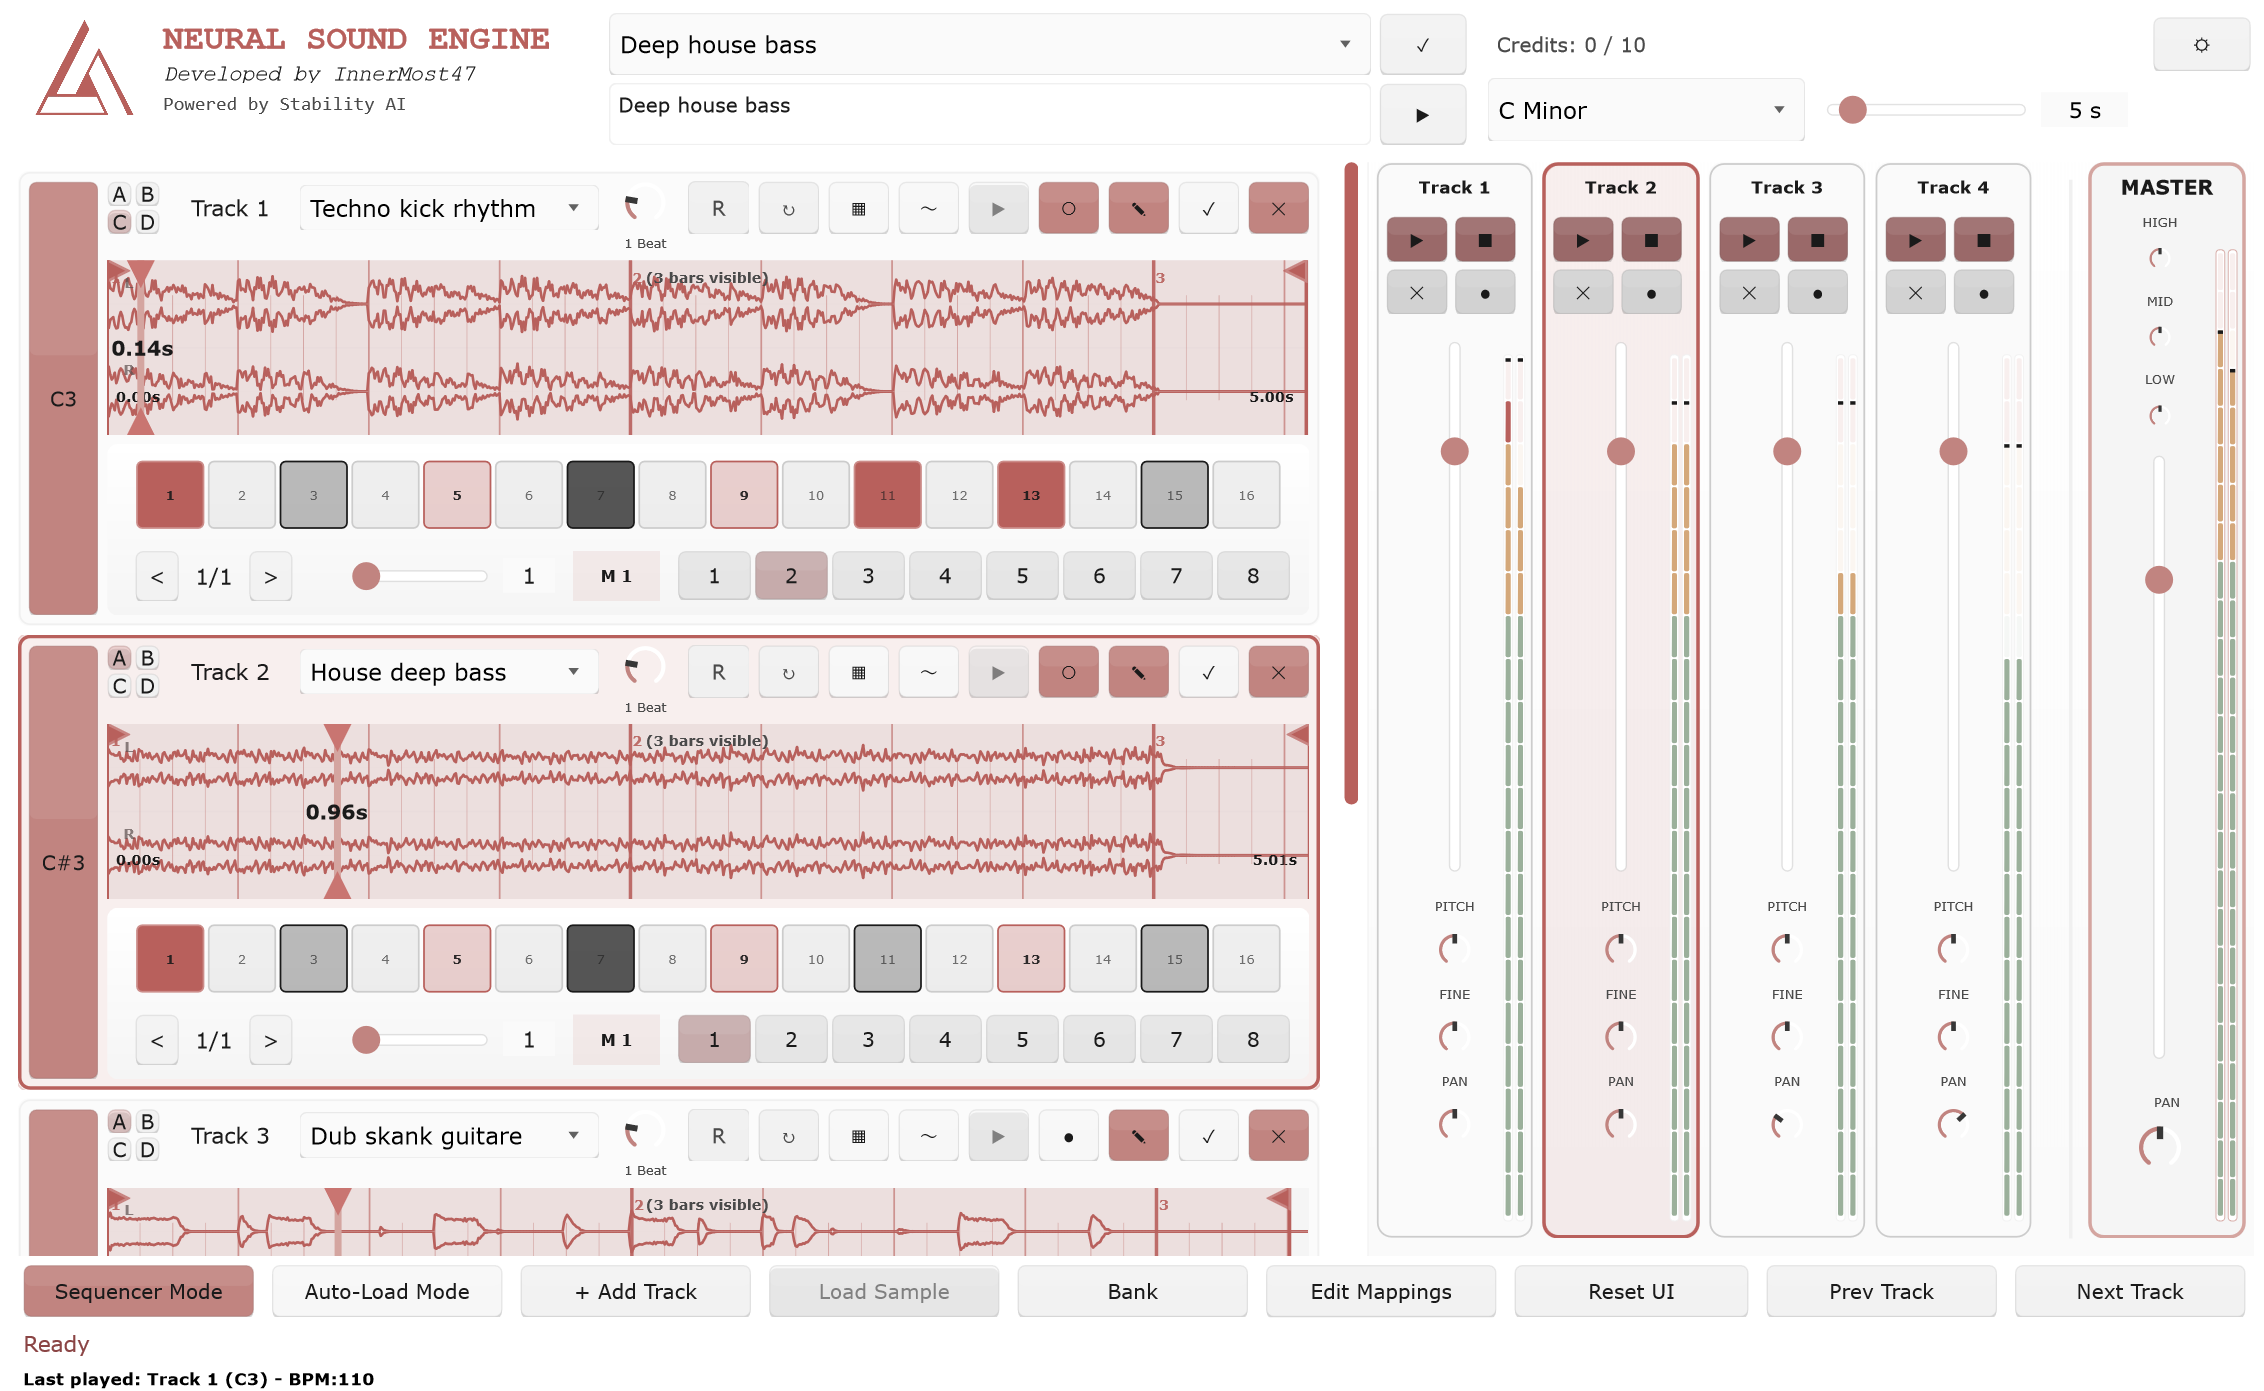
Task: Play mixer Track 3
Action: click(1748, 240)
